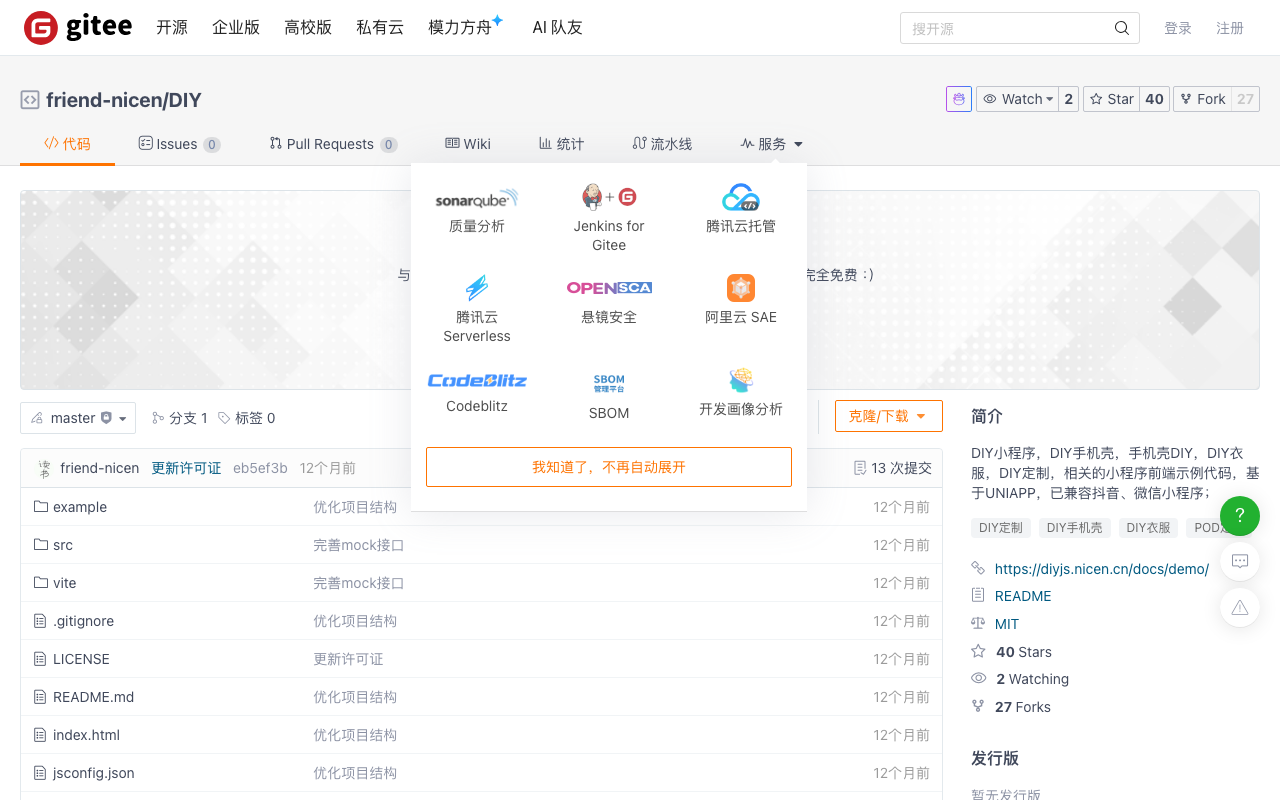Click the search magnifier icon
Viewport: 1280px width, 800px height.
1122,28
